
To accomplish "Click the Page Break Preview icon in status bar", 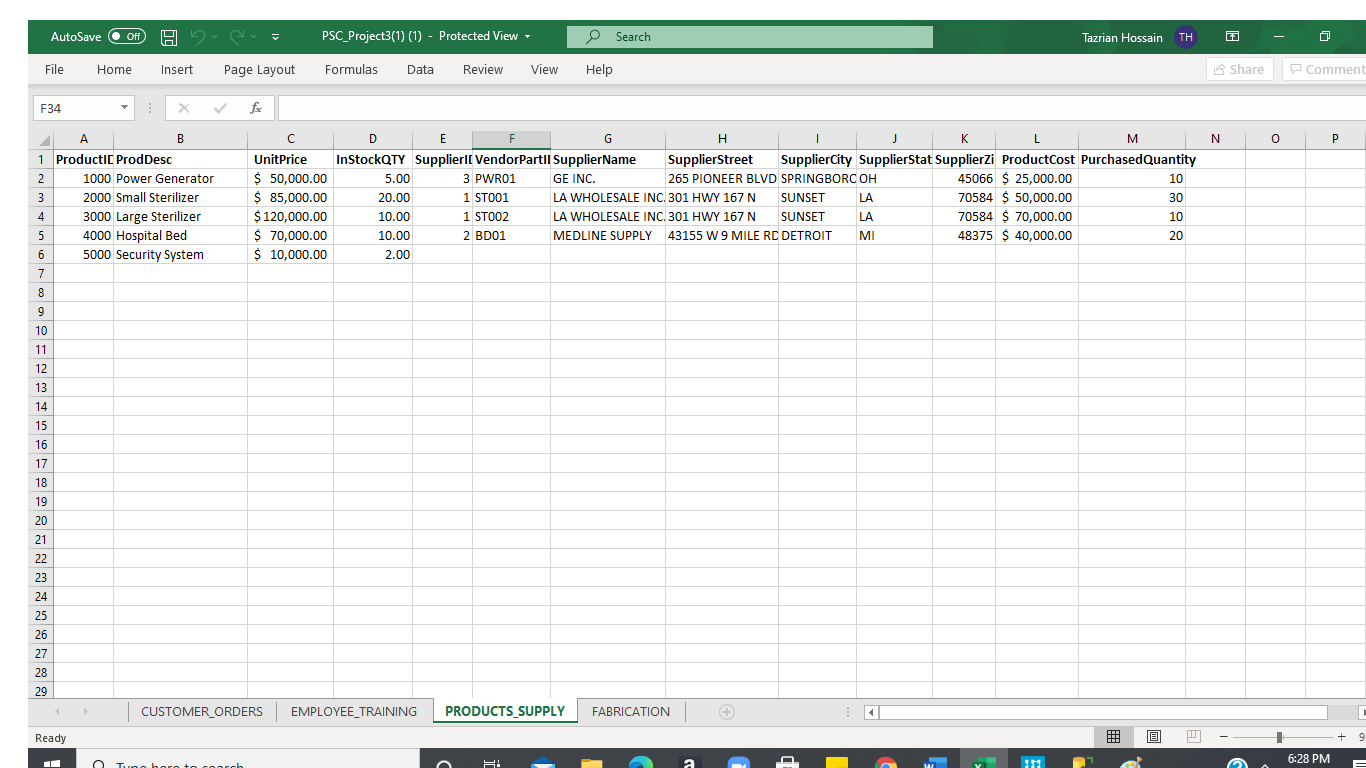I will coord(1192,736).
